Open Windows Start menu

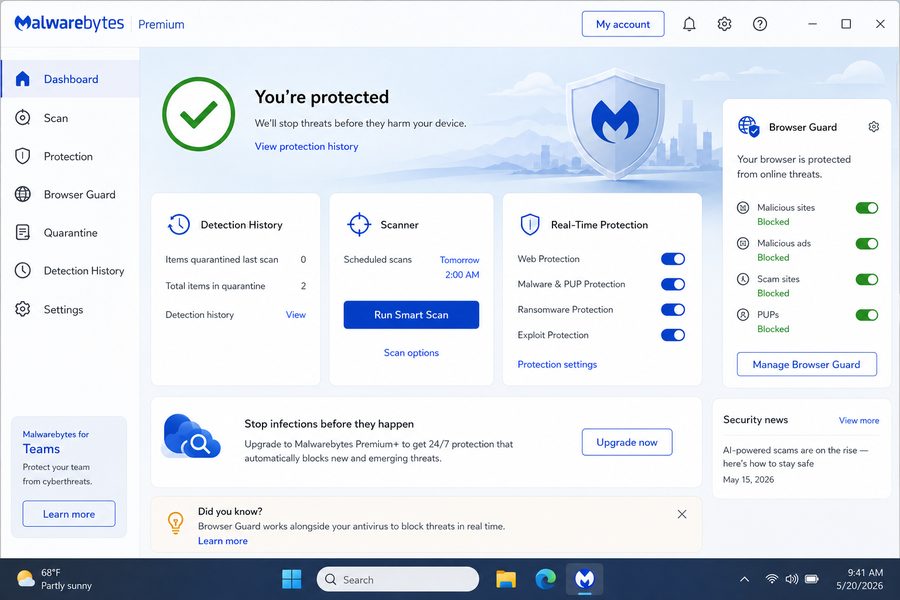coord(292,579)
